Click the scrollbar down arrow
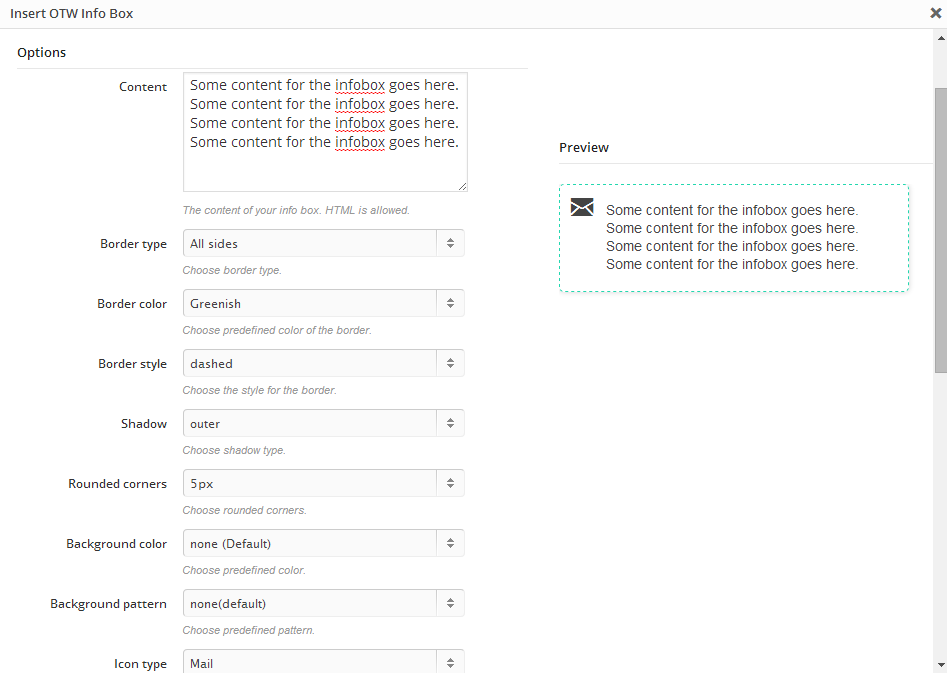Viewport: 947px width, 673px height. click(941, 663)
